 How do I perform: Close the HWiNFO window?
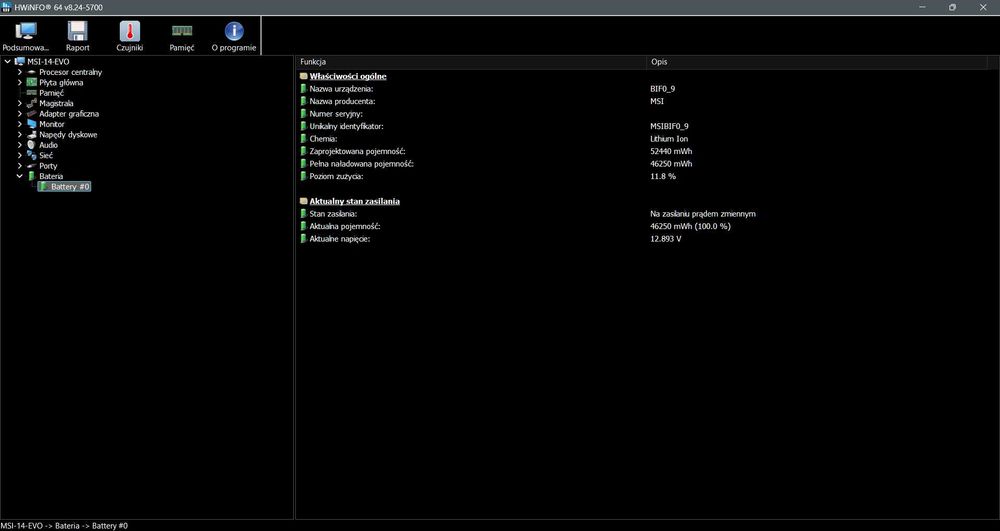coord(982,7)
